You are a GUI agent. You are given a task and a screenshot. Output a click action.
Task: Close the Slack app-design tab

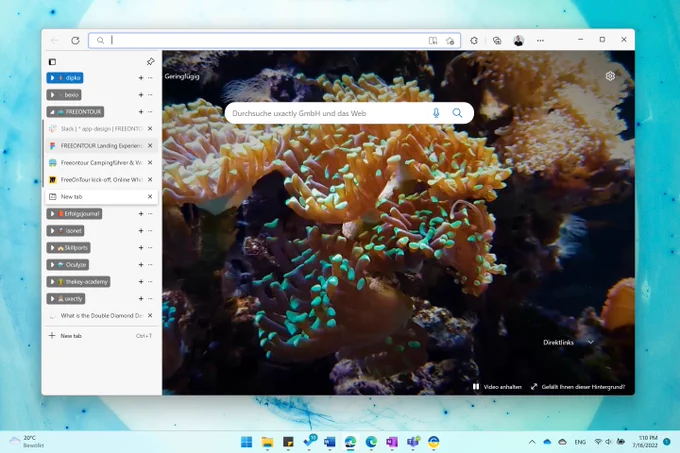pos(150,129)
